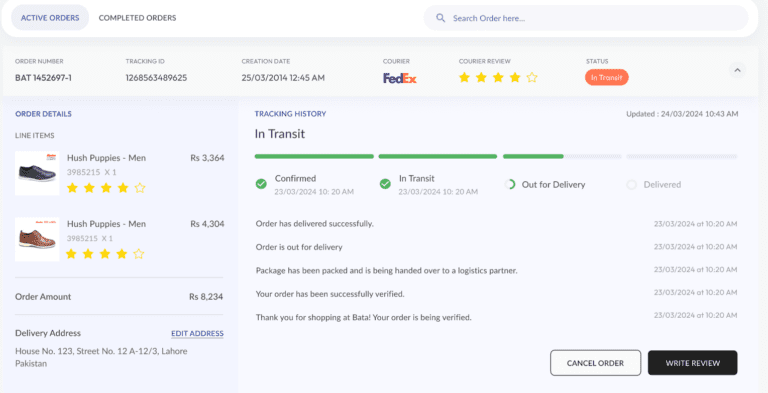Give second Hush Puppies item one star
Image resolution: width=768 pixels, height=393 pixels.
click(x=72, y=254)
